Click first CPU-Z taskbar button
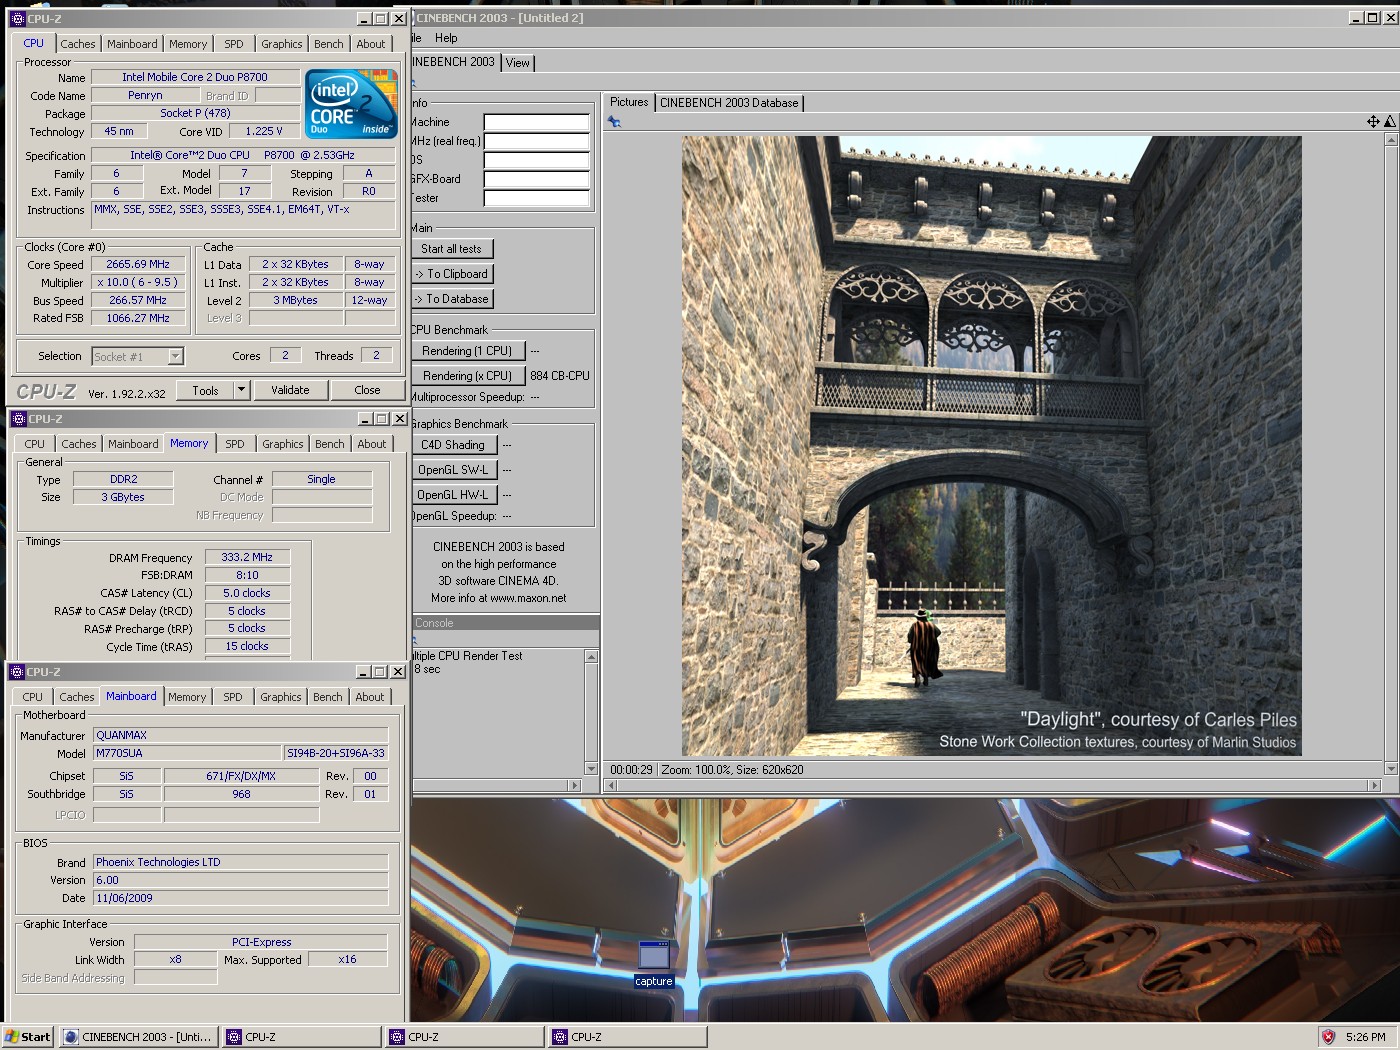This screenshot has width=1400, height=1050. pyautogui.click(x=303, y=1037)
